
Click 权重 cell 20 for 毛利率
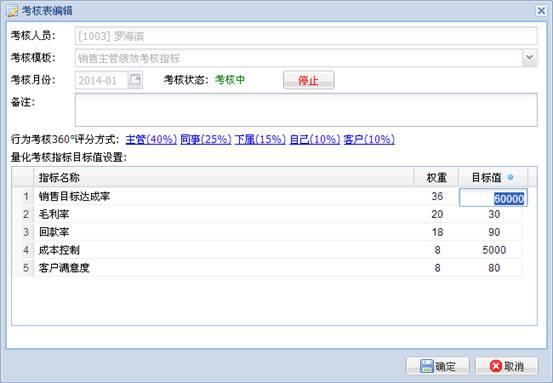coord(437,214)
